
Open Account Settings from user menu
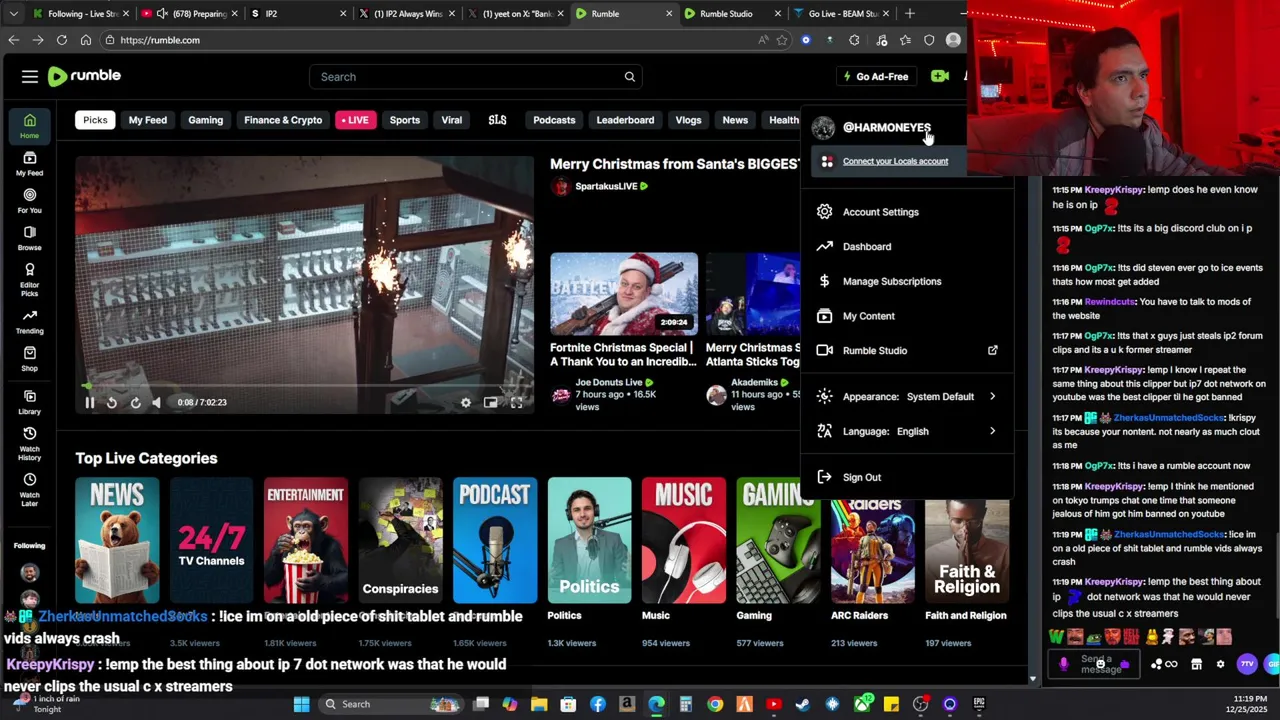point(908,212)
